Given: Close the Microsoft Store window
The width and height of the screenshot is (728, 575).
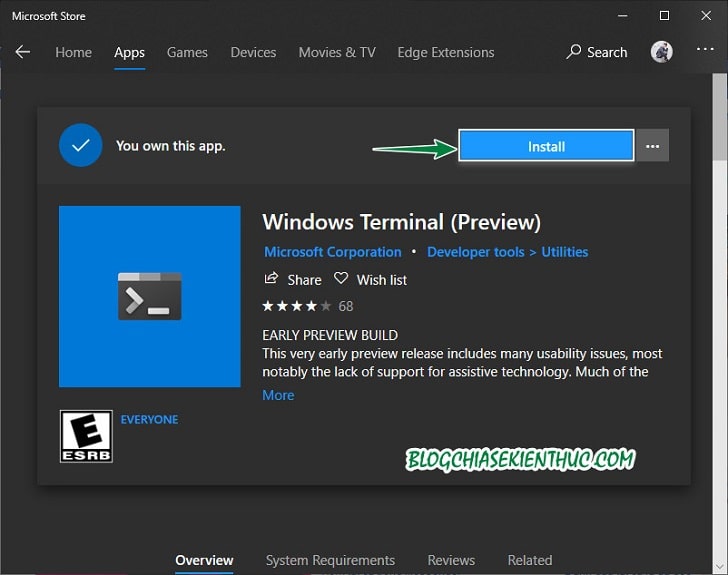Looking at the screenshot, I should pos(706,16).
